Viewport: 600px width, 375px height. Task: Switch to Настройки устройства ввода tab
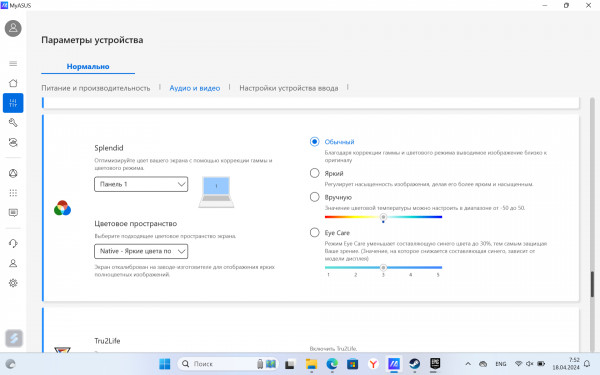pyautogui.click(x=289, y=88)
